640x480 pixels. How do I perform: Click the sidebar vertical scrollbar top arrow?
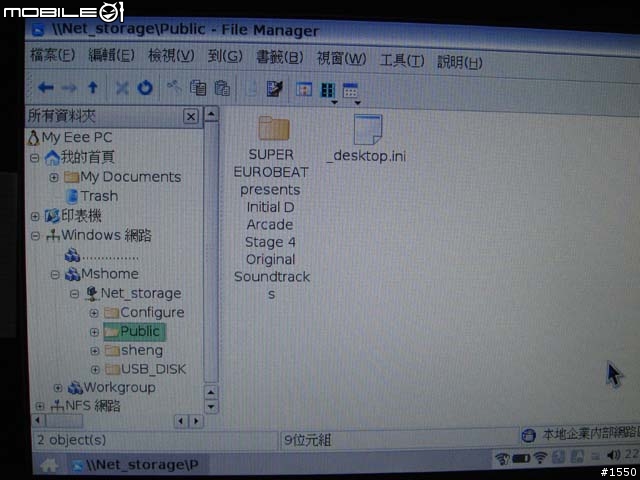pos(211,114)
